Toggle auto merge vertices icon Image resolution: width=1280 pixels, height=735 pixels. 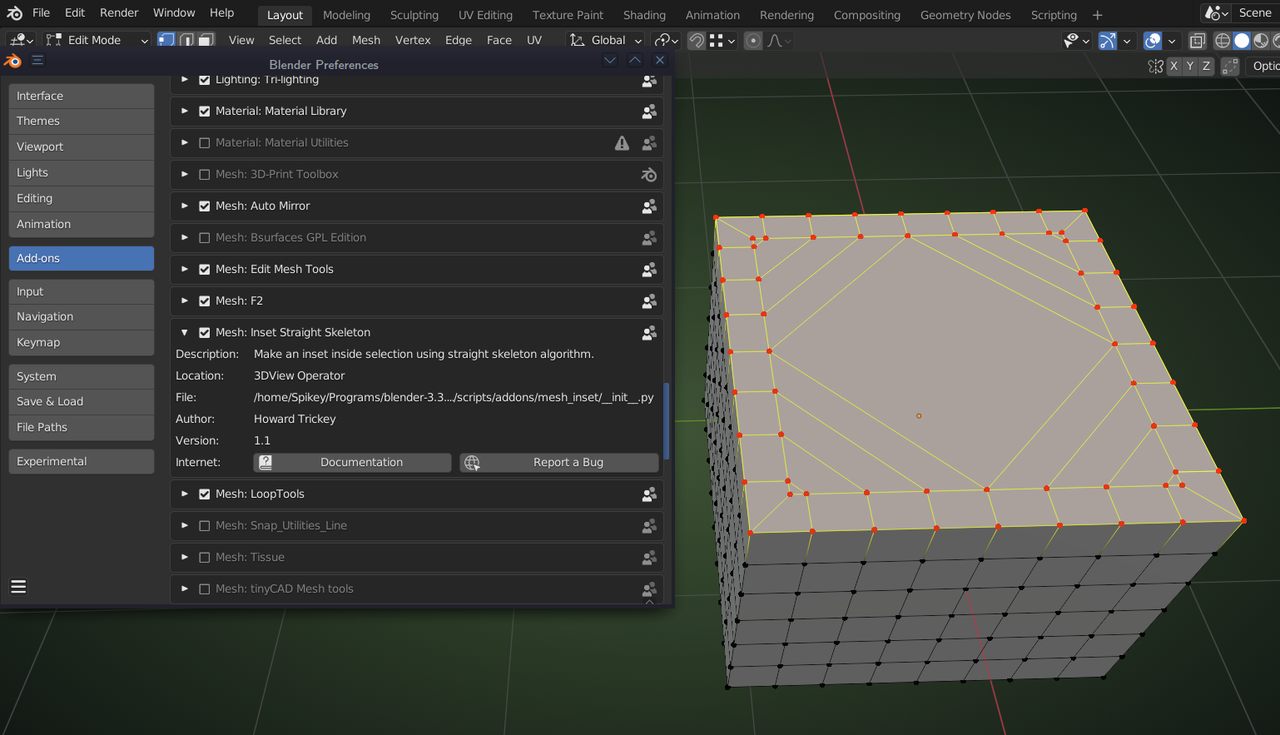[1230, 66]
